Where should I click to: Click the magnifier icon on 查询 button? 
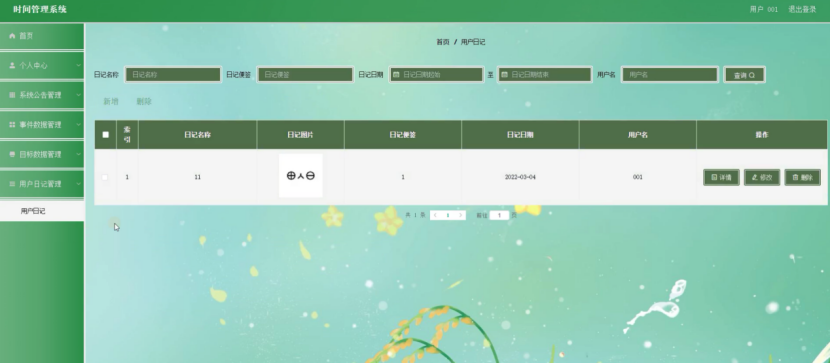752,76
